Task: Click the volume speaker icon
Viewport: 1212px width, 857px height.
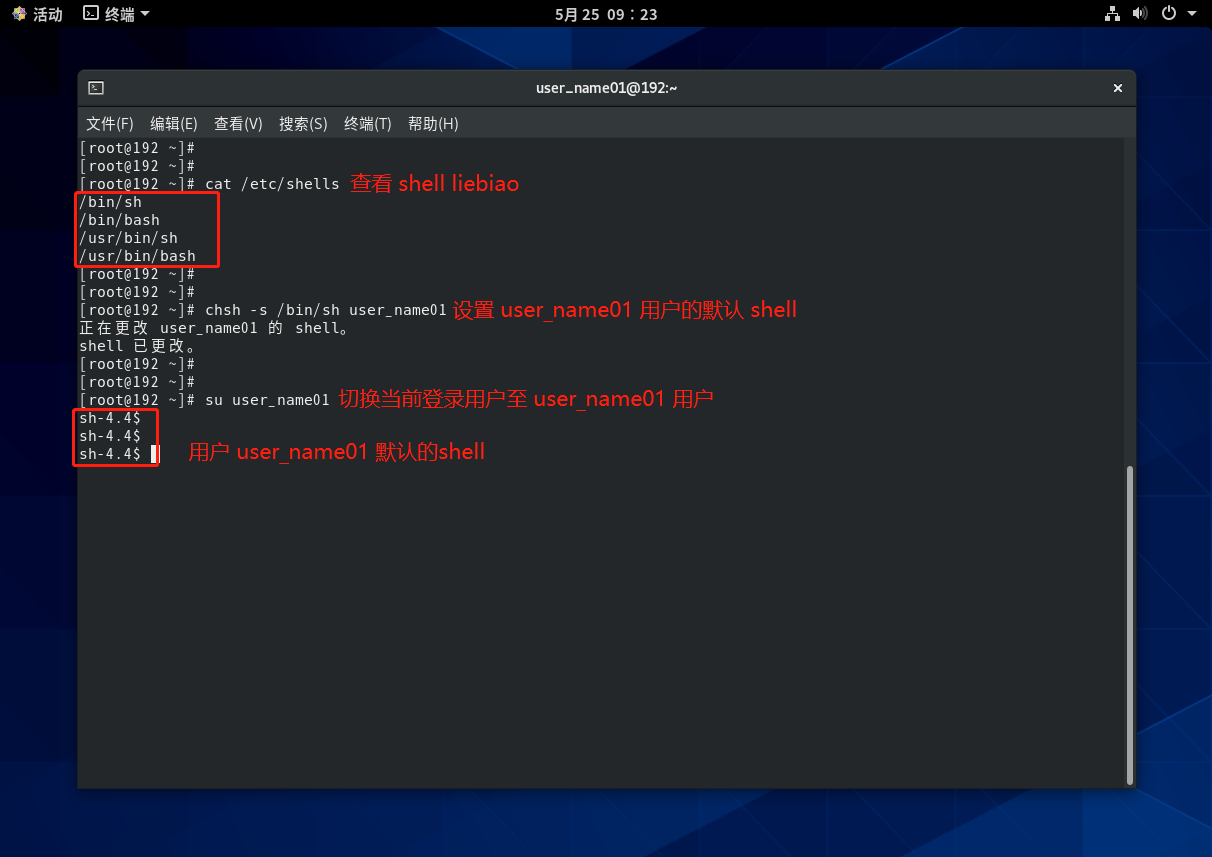Action: [1140, 14]
